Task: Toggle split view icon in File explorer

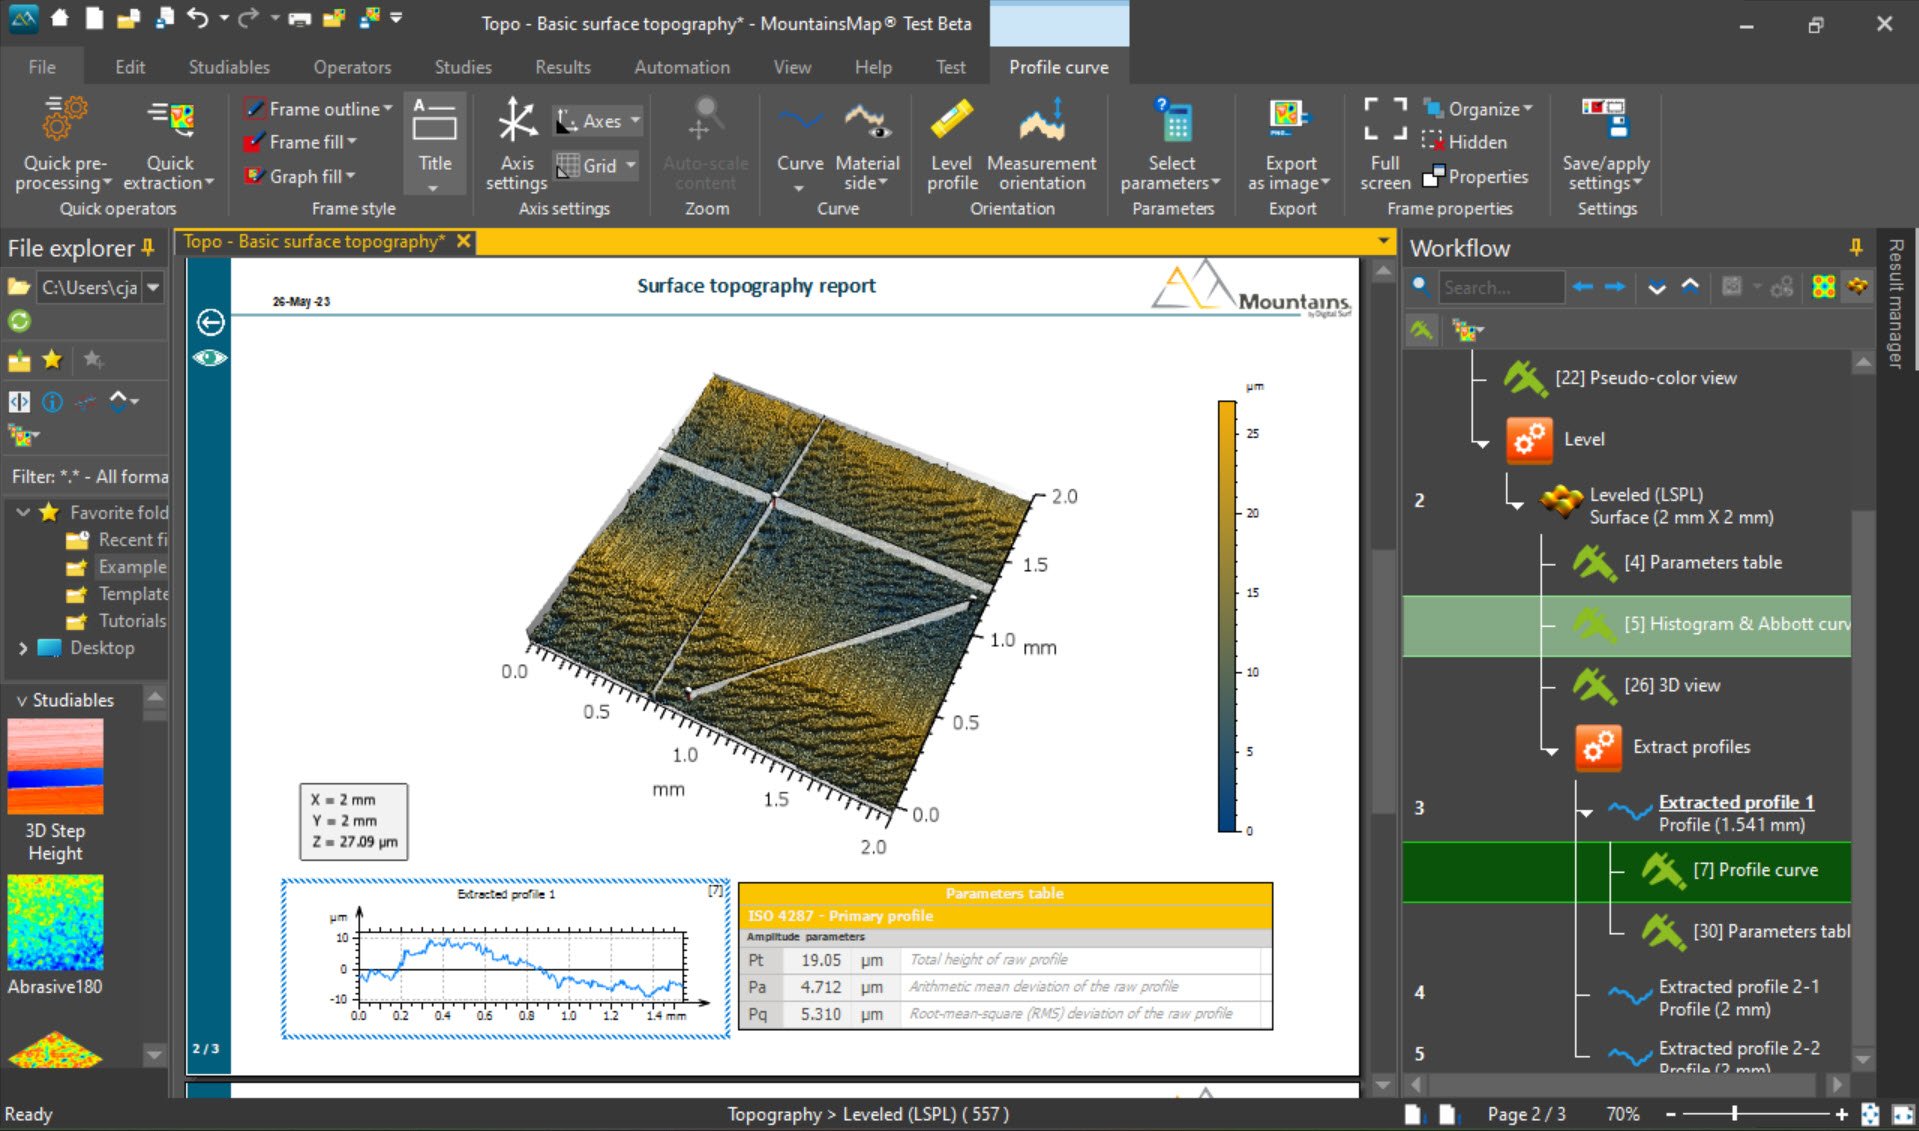Action: click(19, 402)
